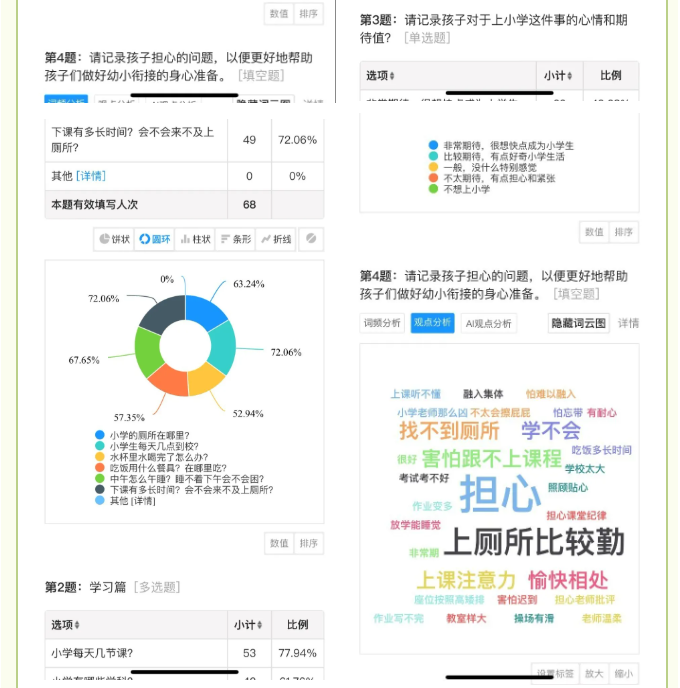Toggle legend dot for 下课有多长时间

point(100,489)
